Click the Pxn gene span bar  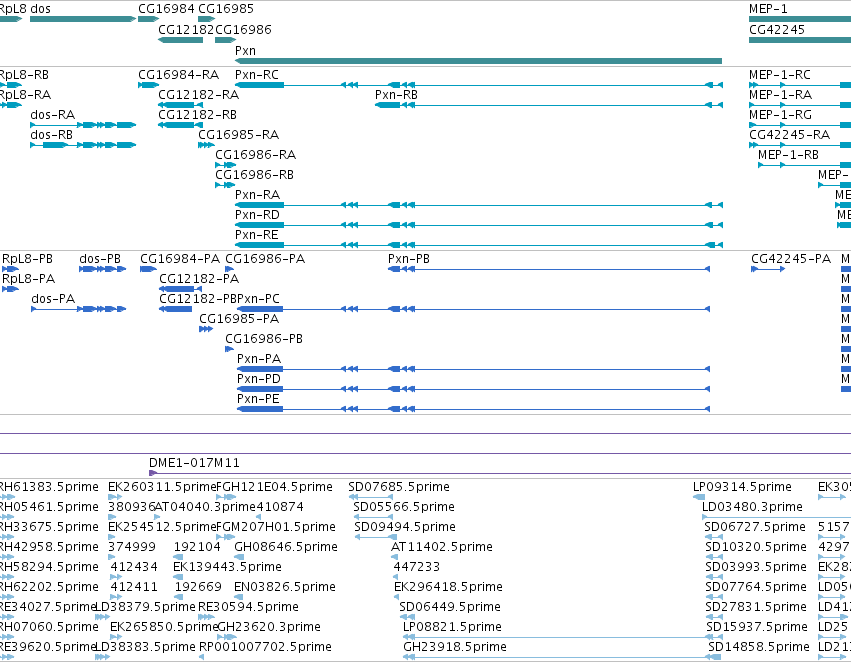pos(478,61)
